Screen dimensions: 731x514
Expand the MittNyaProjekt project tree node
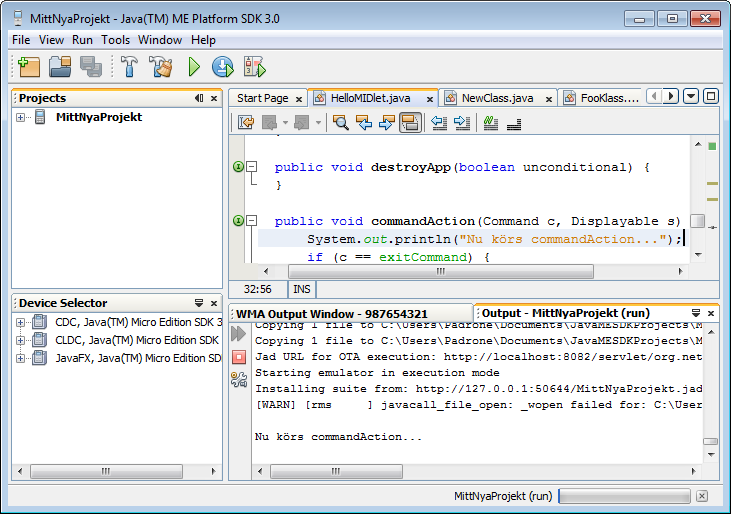point(20,117)
